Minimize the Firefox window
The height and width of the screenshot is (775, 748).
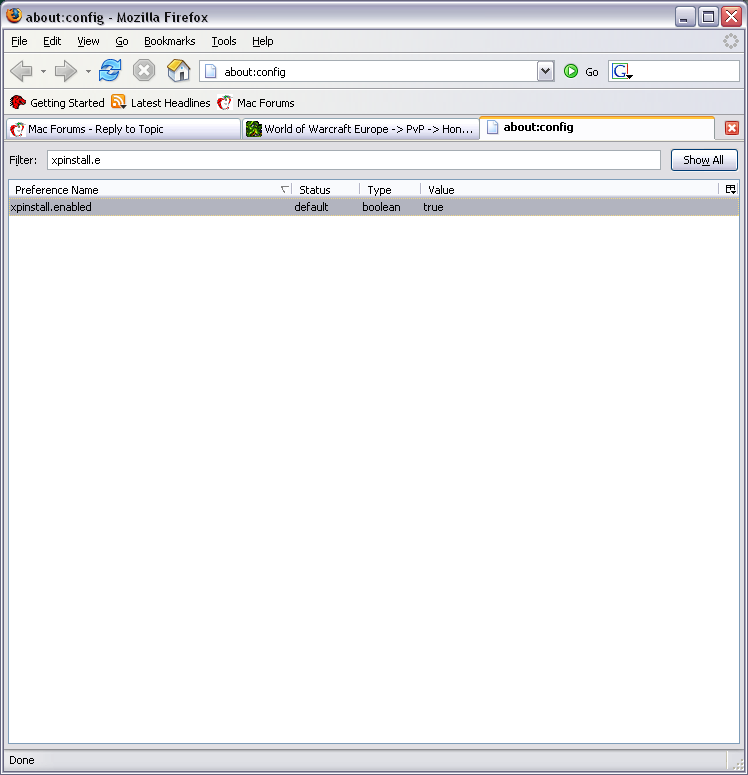tap(685, 17)
